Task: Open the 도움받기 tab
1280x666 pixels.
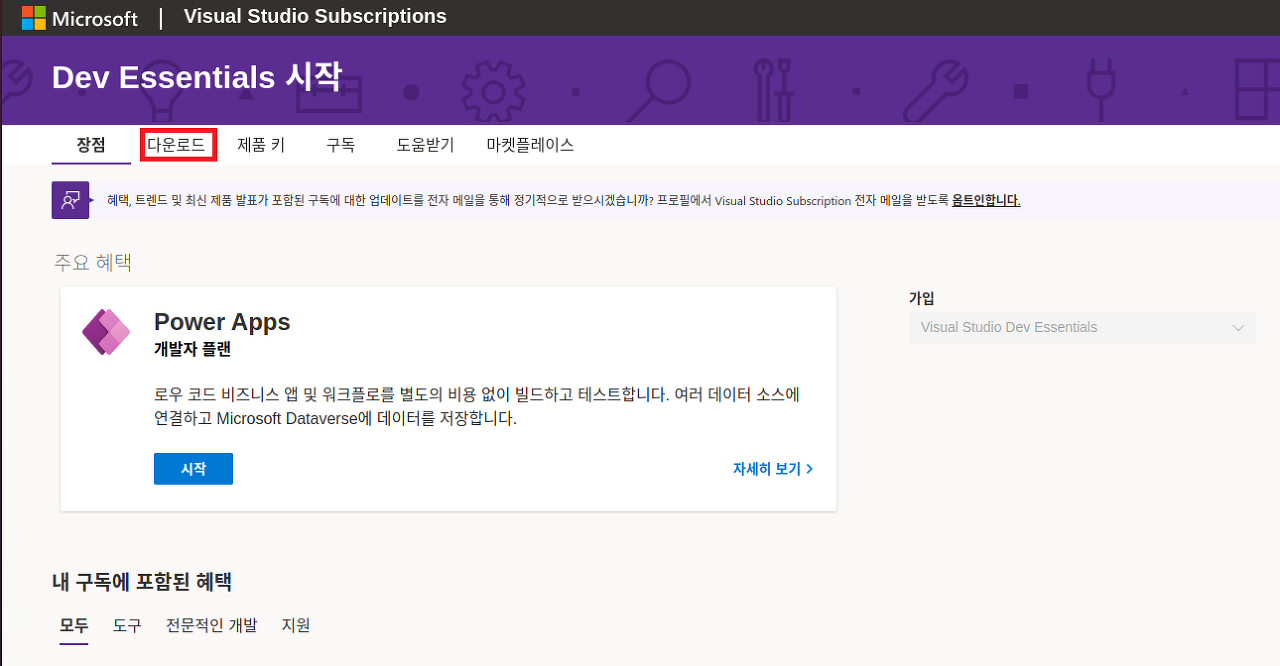Action: [425, 145]
